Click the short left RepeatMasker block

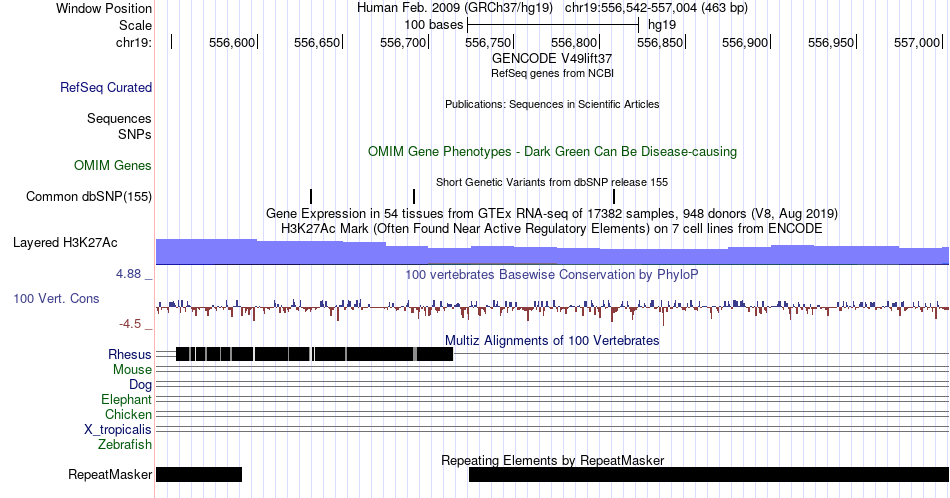(x=199, y=474)
